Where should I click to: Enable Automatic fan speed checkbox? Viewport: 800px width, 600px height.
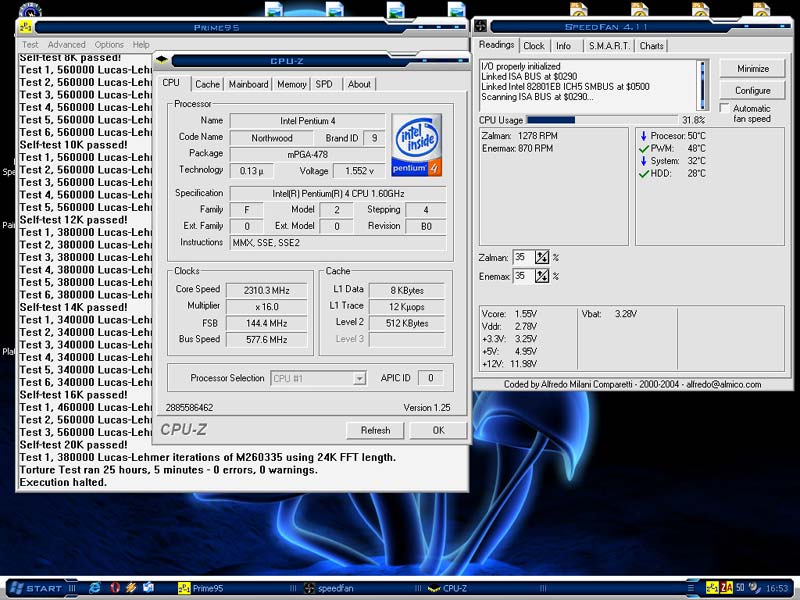(x=725, y=108)
